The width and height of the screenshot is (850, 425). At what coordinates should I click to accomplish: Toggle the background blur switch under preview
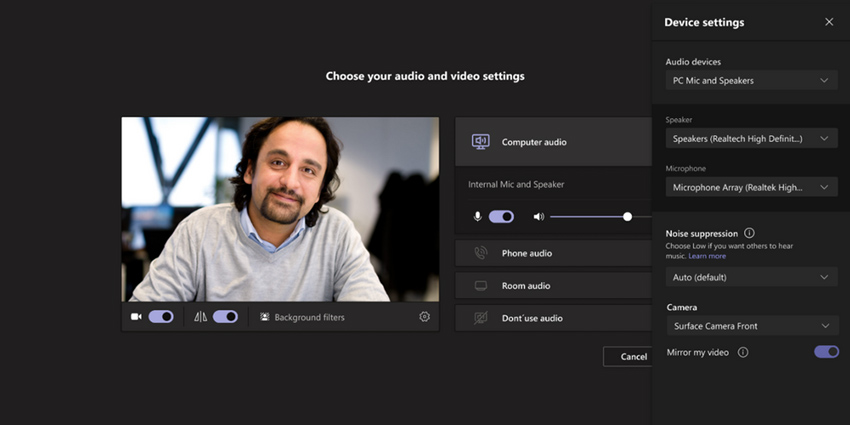[x=225, y=317]
